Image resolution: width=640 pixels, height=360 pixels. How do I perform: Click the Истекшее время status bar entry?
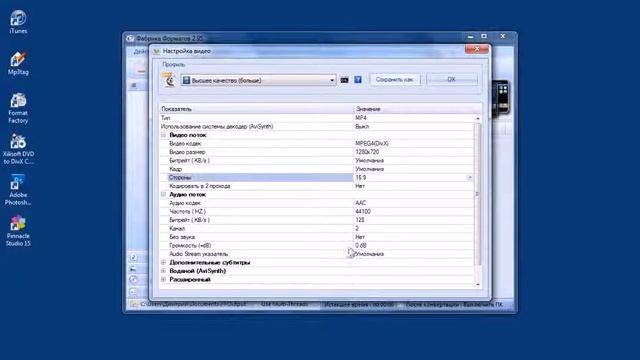360,304
